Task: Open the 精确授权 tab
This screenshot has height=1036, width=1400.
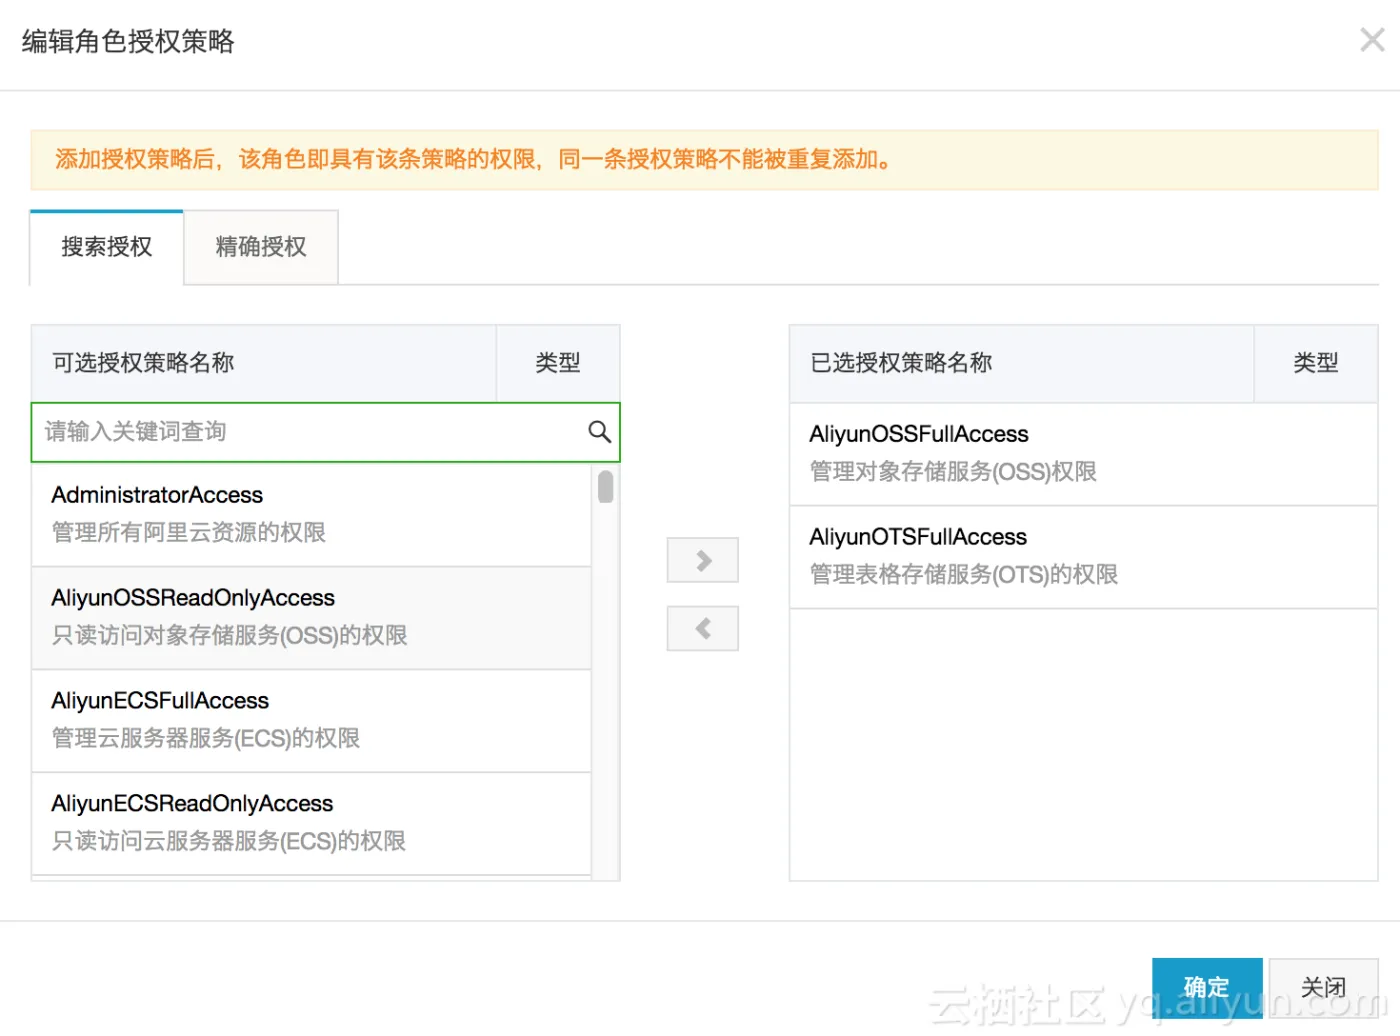Action: click(261, 247)
